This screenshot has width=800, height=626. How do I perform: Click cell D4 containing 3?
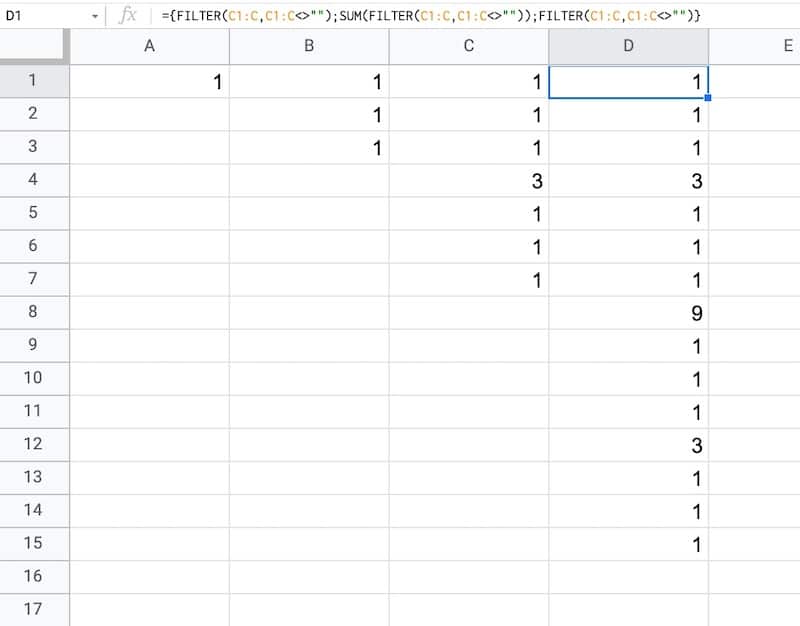(629, 181)
